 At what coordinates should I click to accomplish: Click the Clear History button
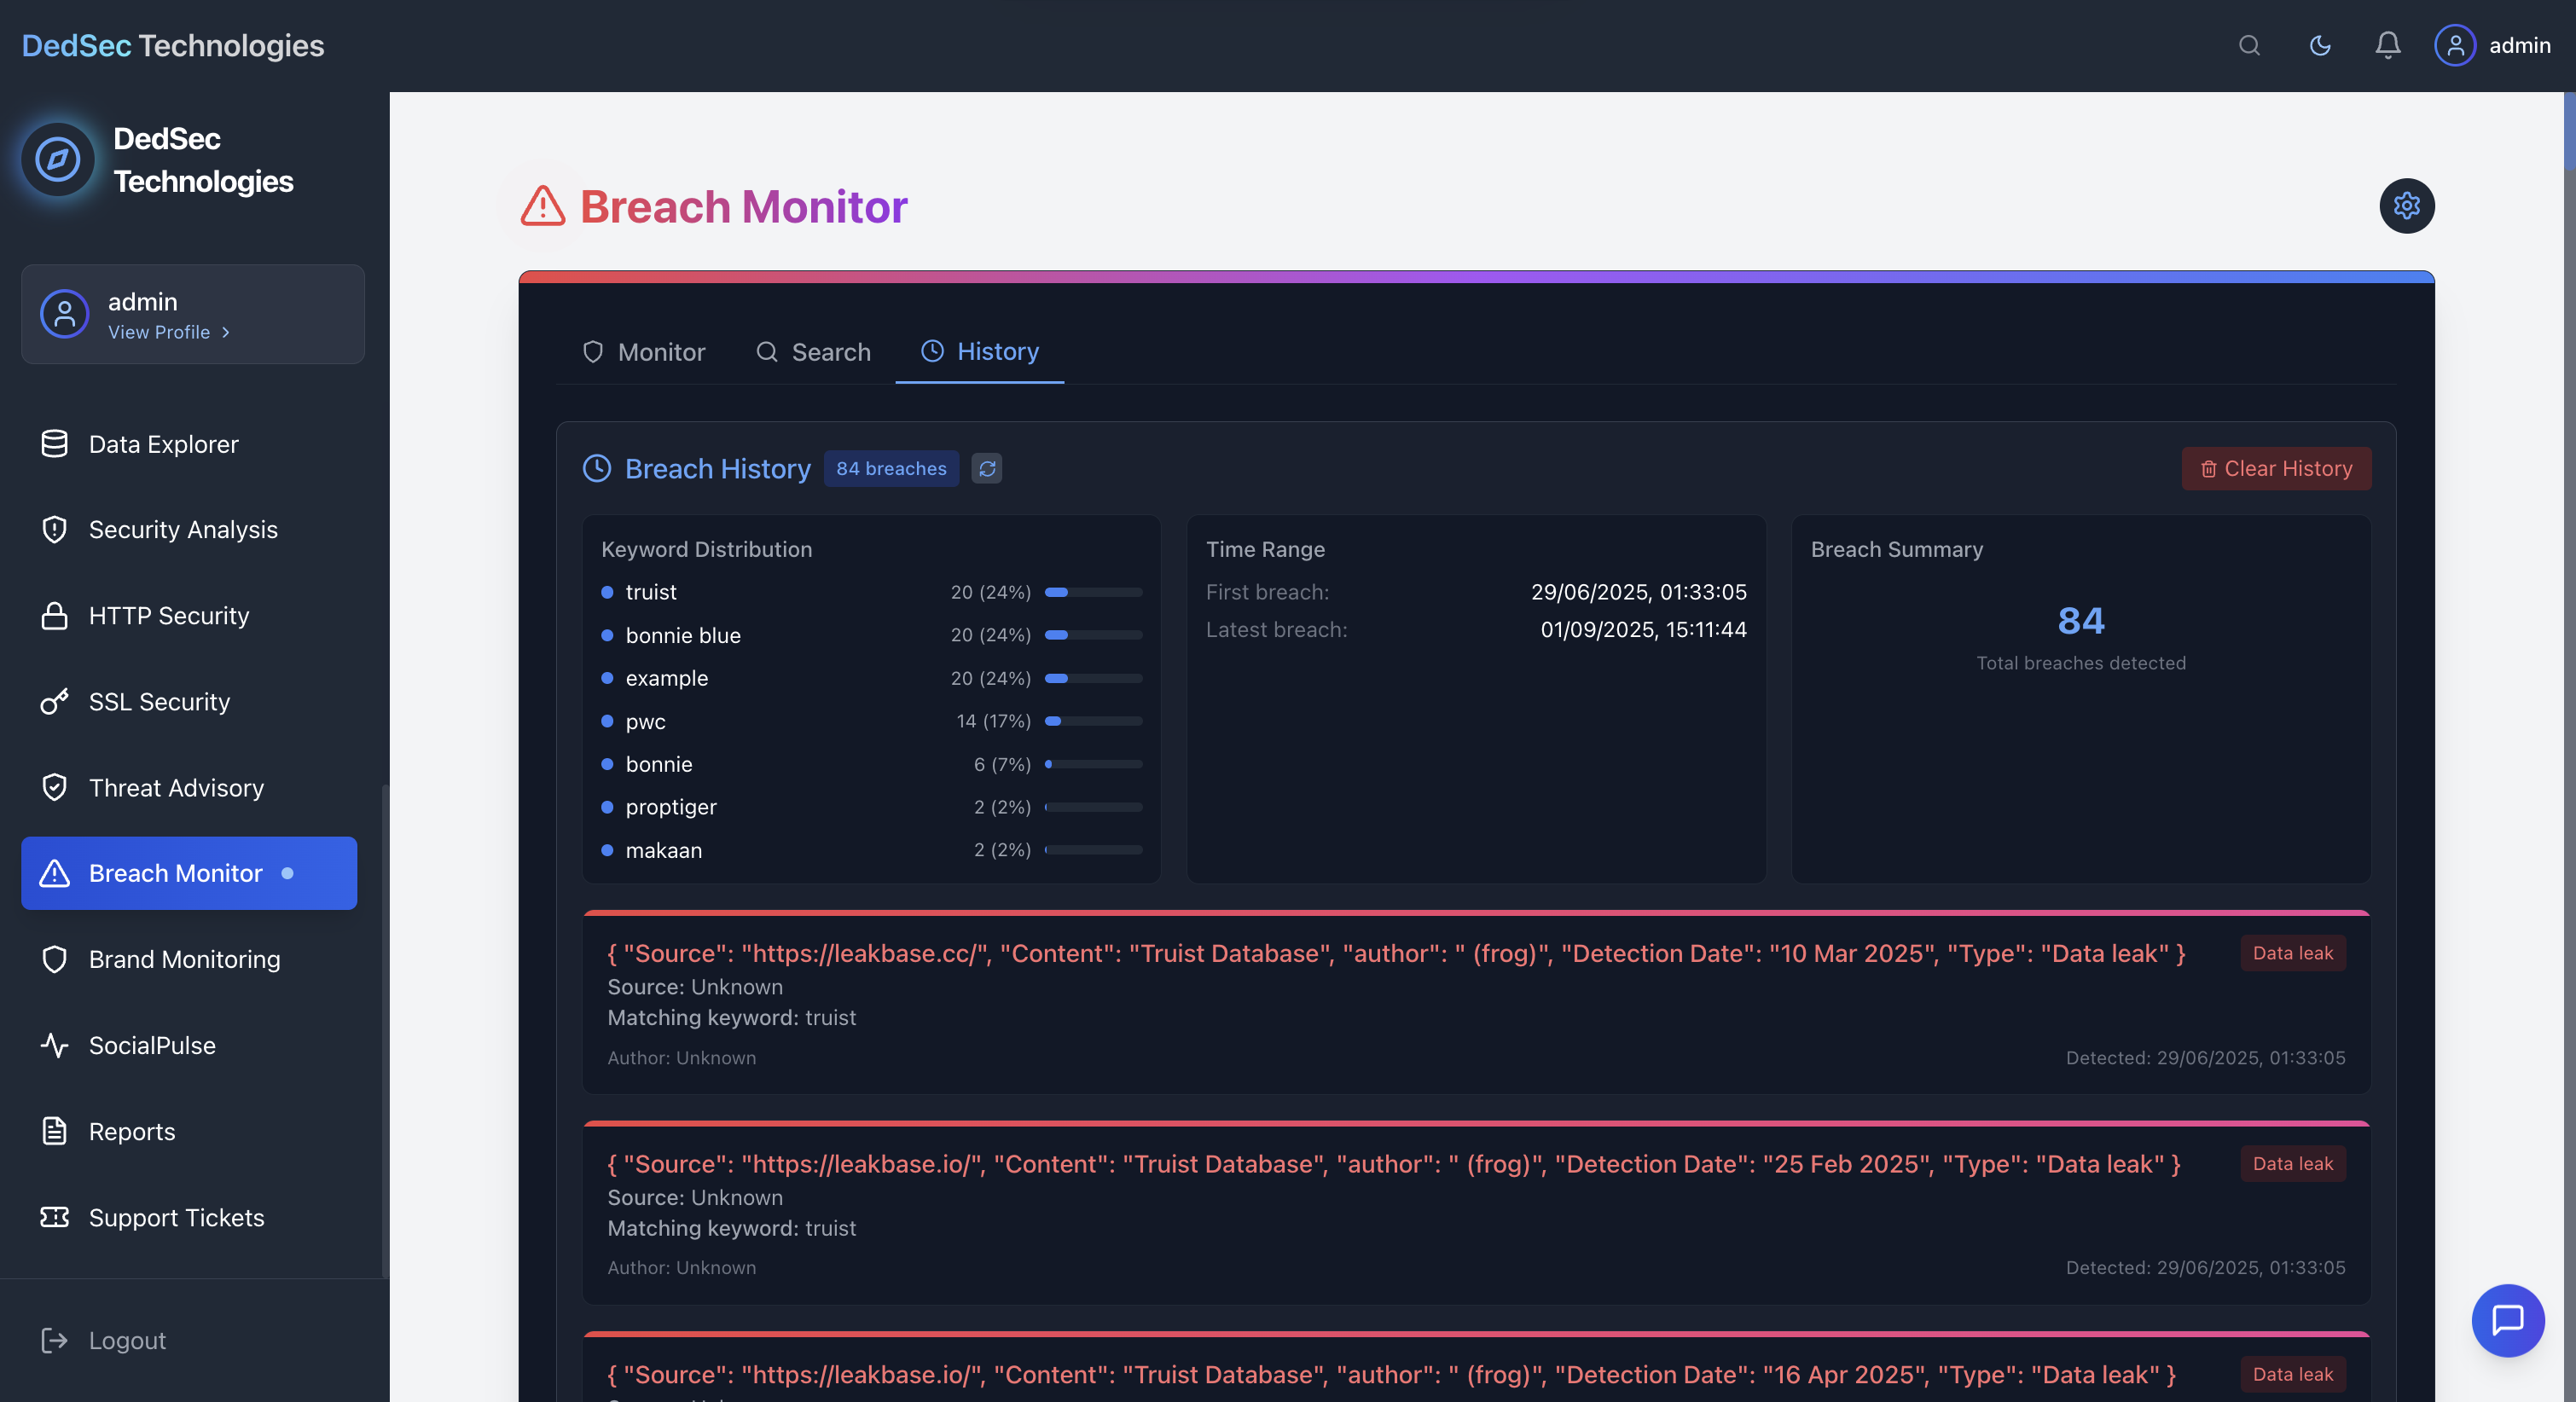tap(2276, 468)
